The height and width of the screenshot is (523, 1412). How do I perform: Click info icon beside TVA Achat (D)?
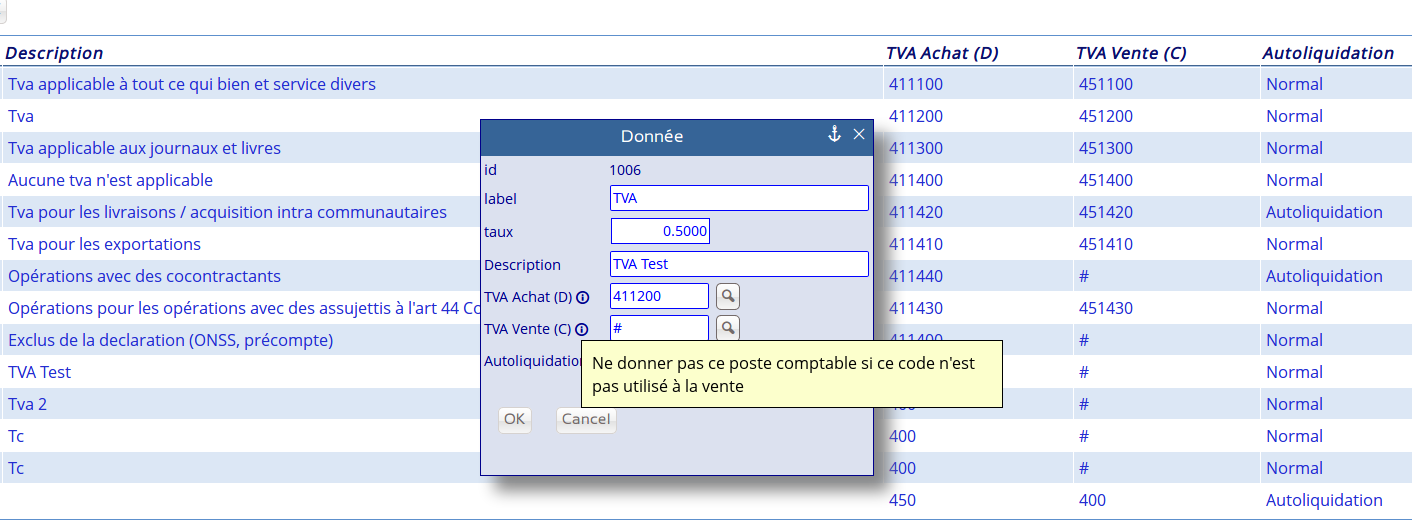point(582,297)
